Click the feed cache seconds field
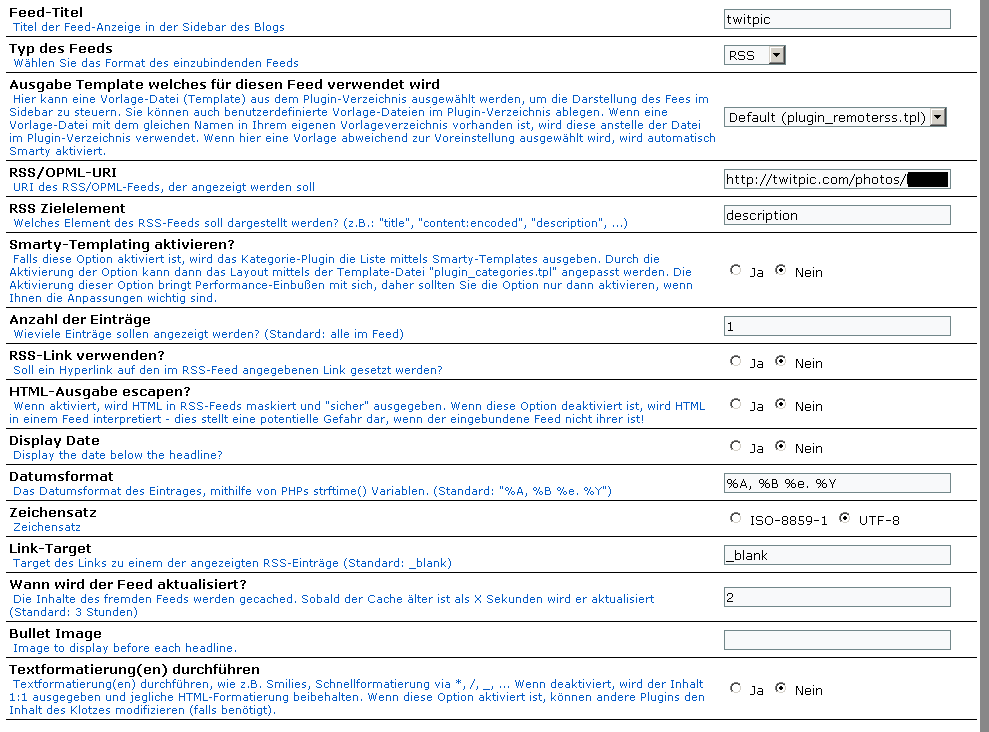The height and width of the screenshot is (732, 989). [x=837, y=596]
